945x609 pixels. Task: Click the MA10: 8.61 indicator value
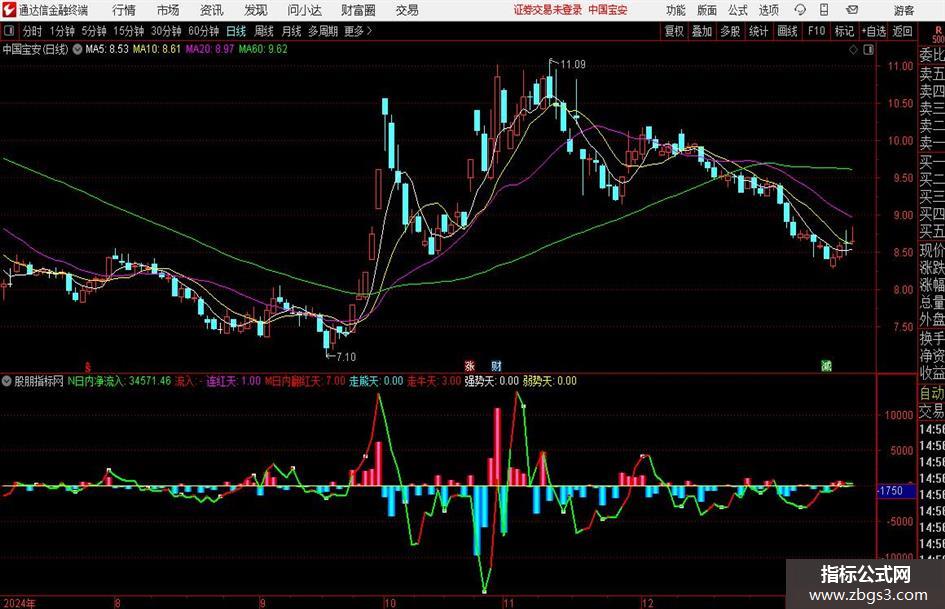coord(157,49)
